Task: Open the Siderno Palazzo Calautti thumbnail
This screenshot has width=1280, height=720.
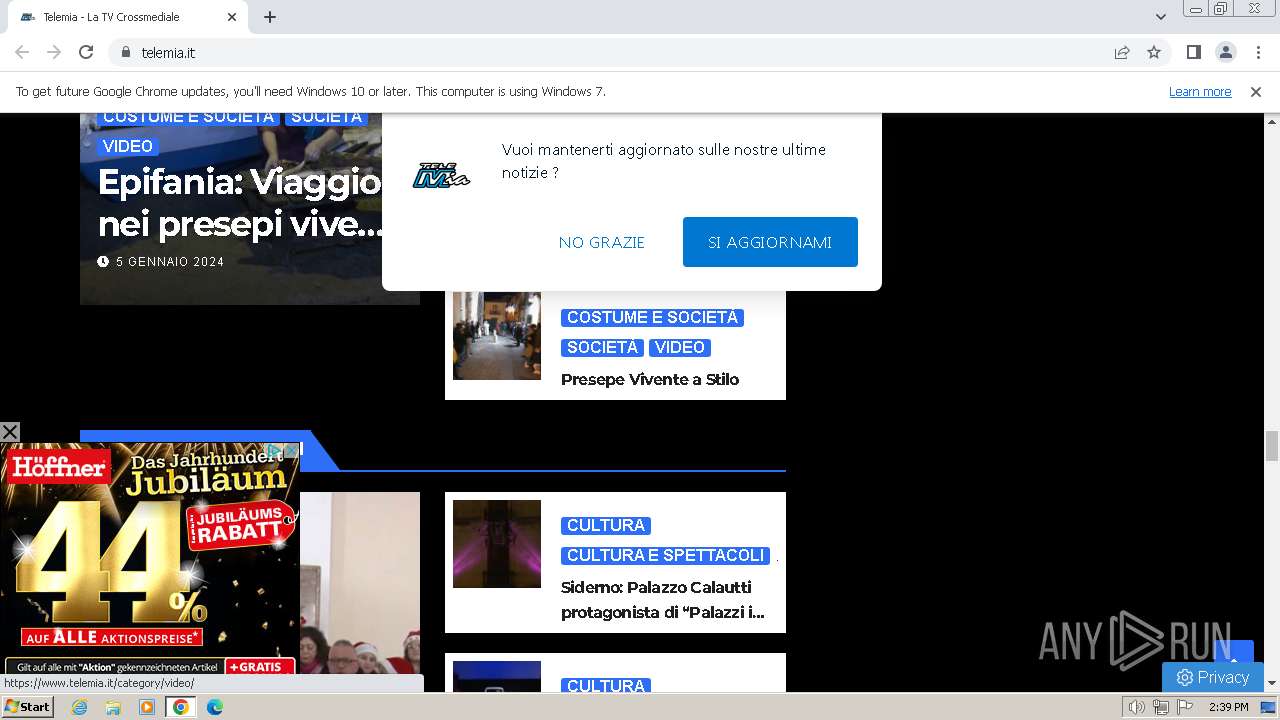Action: point(497,544)
